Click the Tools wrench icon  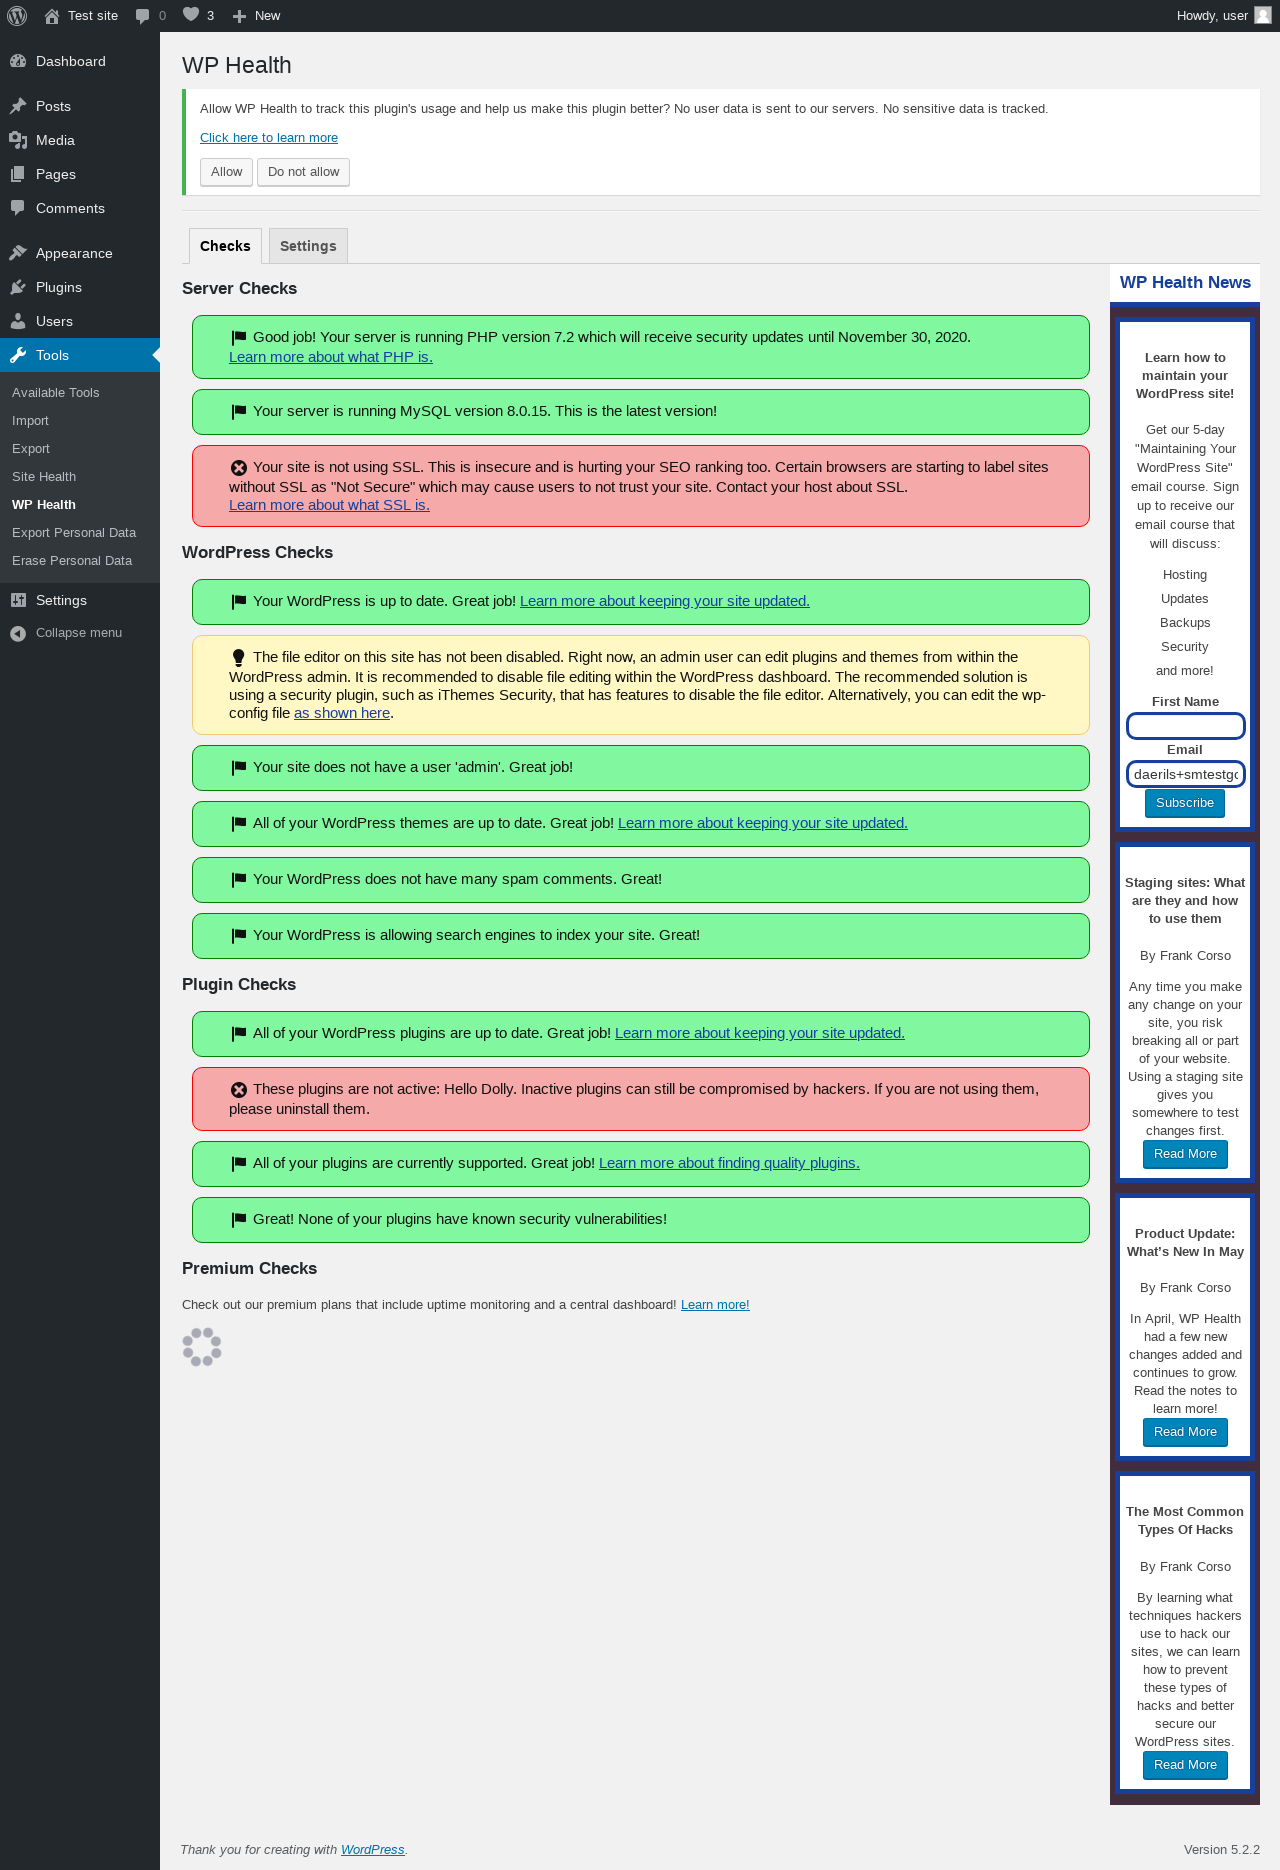click(x=18, y=355)
